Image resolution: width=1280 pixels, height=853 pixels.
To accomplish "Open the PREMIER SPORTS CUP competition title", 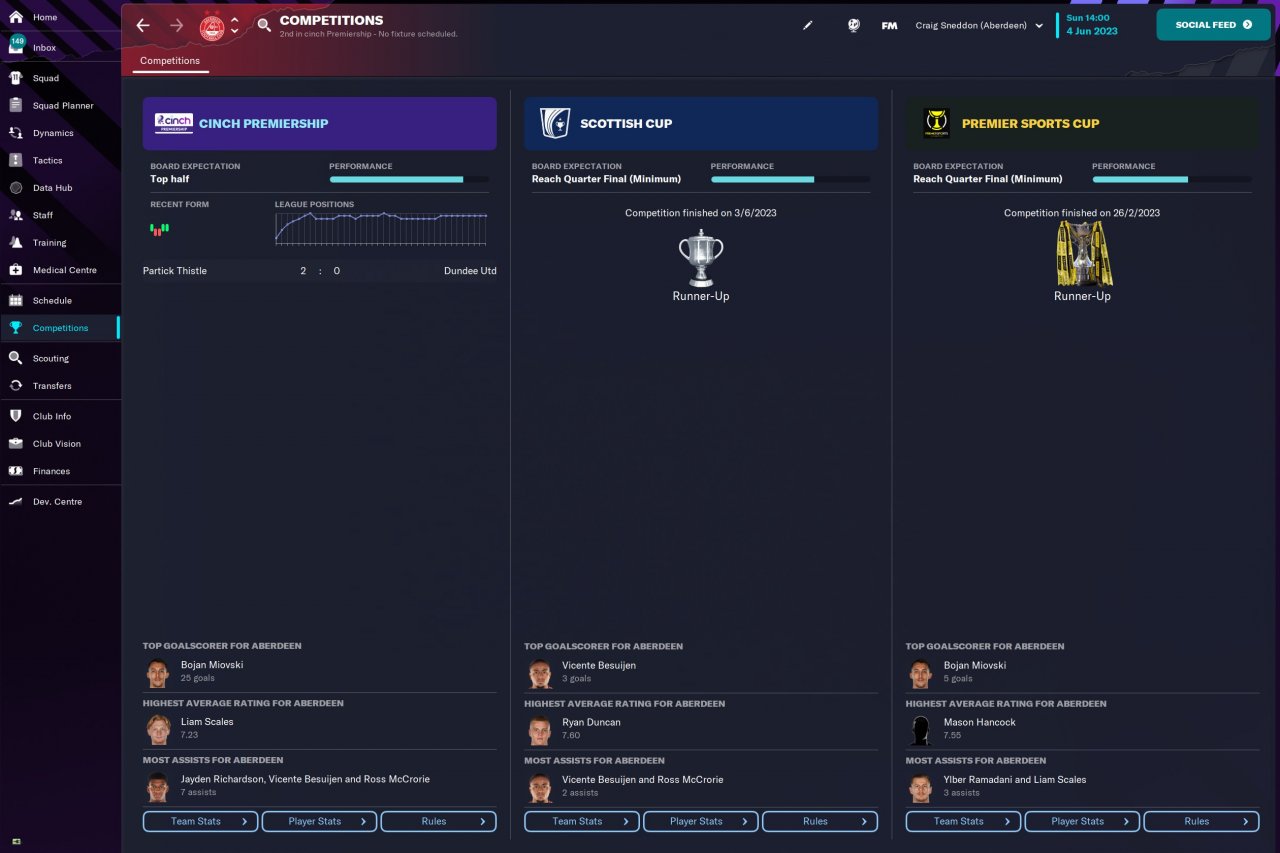I will pyautogui.click(x=1030, y=124).
